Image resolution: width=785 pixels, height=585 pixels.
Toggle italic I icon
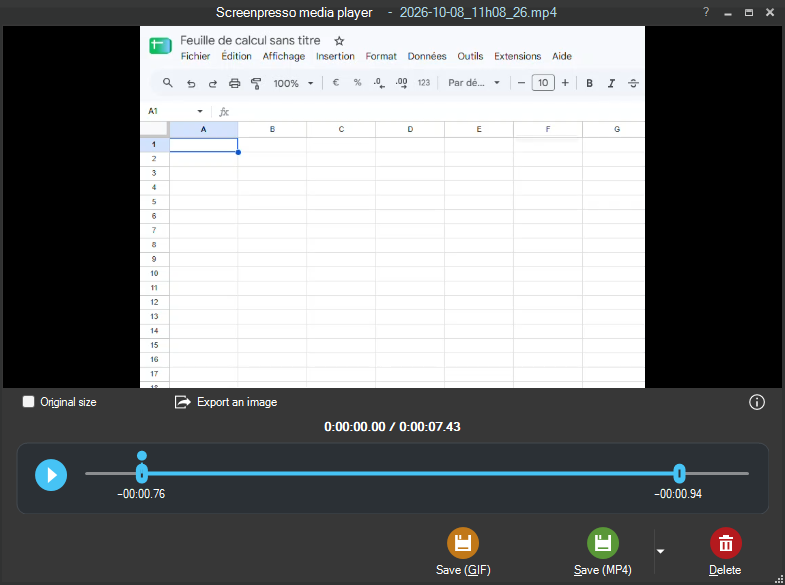(x=611, y=83)
